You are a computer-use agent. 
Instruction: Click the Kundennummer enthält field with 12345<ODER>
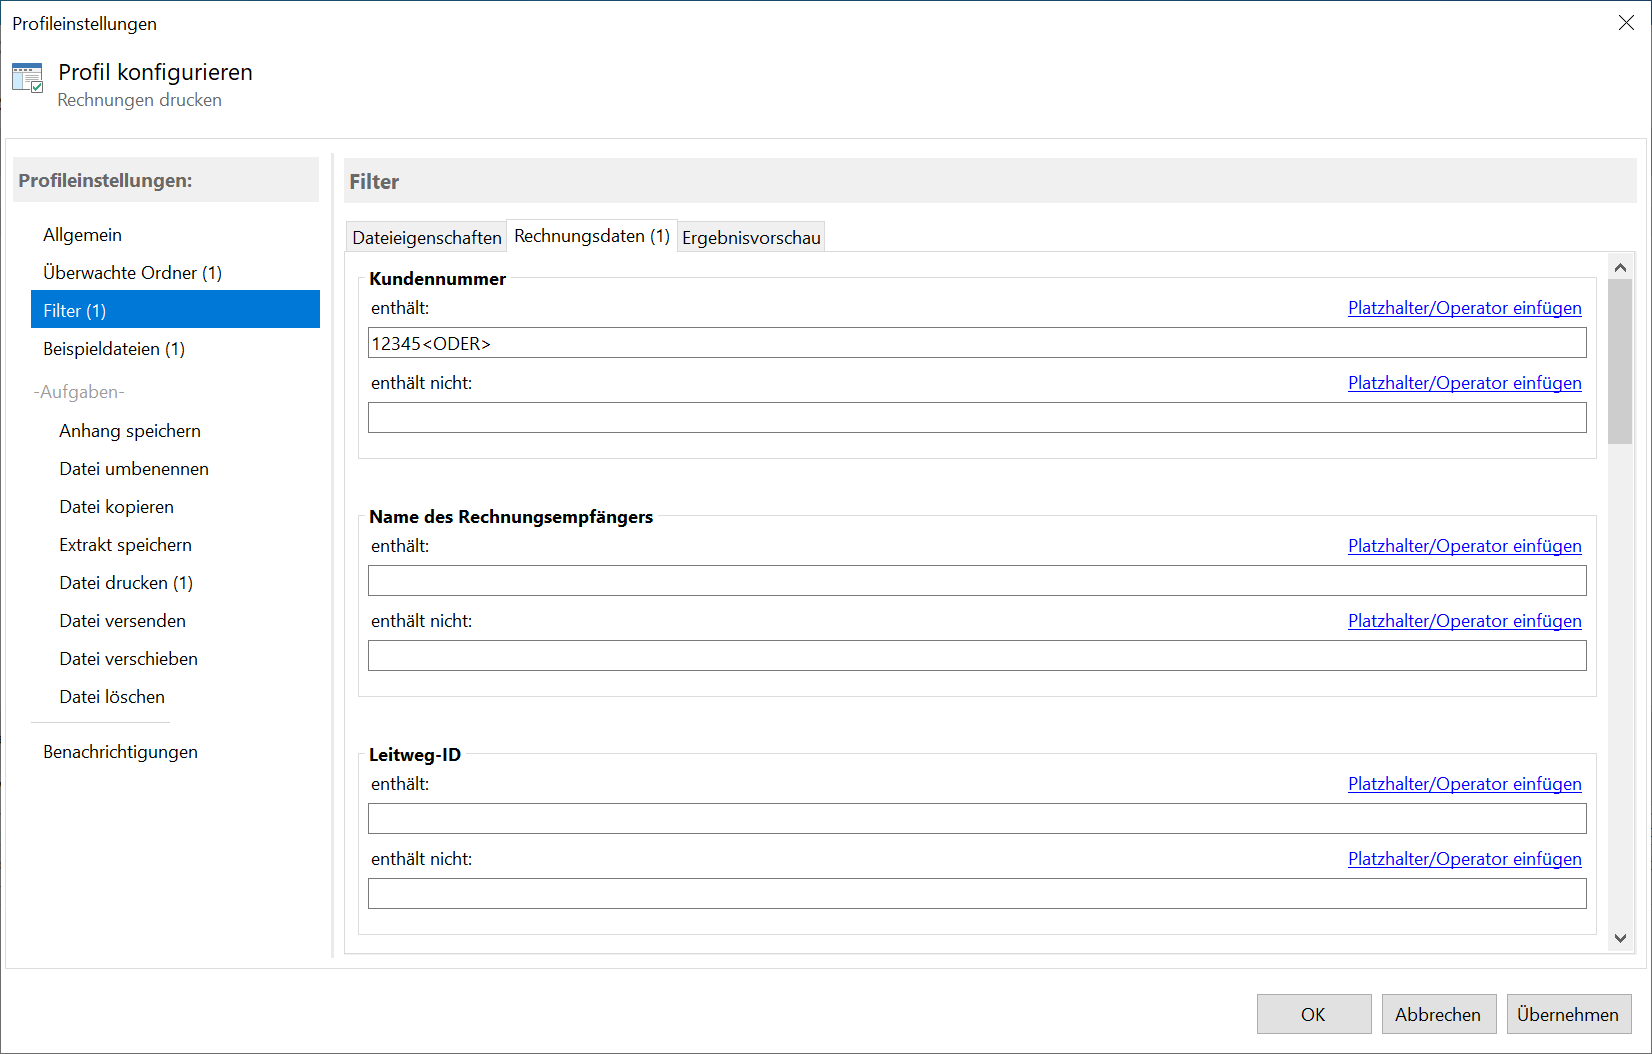[977, 343]
